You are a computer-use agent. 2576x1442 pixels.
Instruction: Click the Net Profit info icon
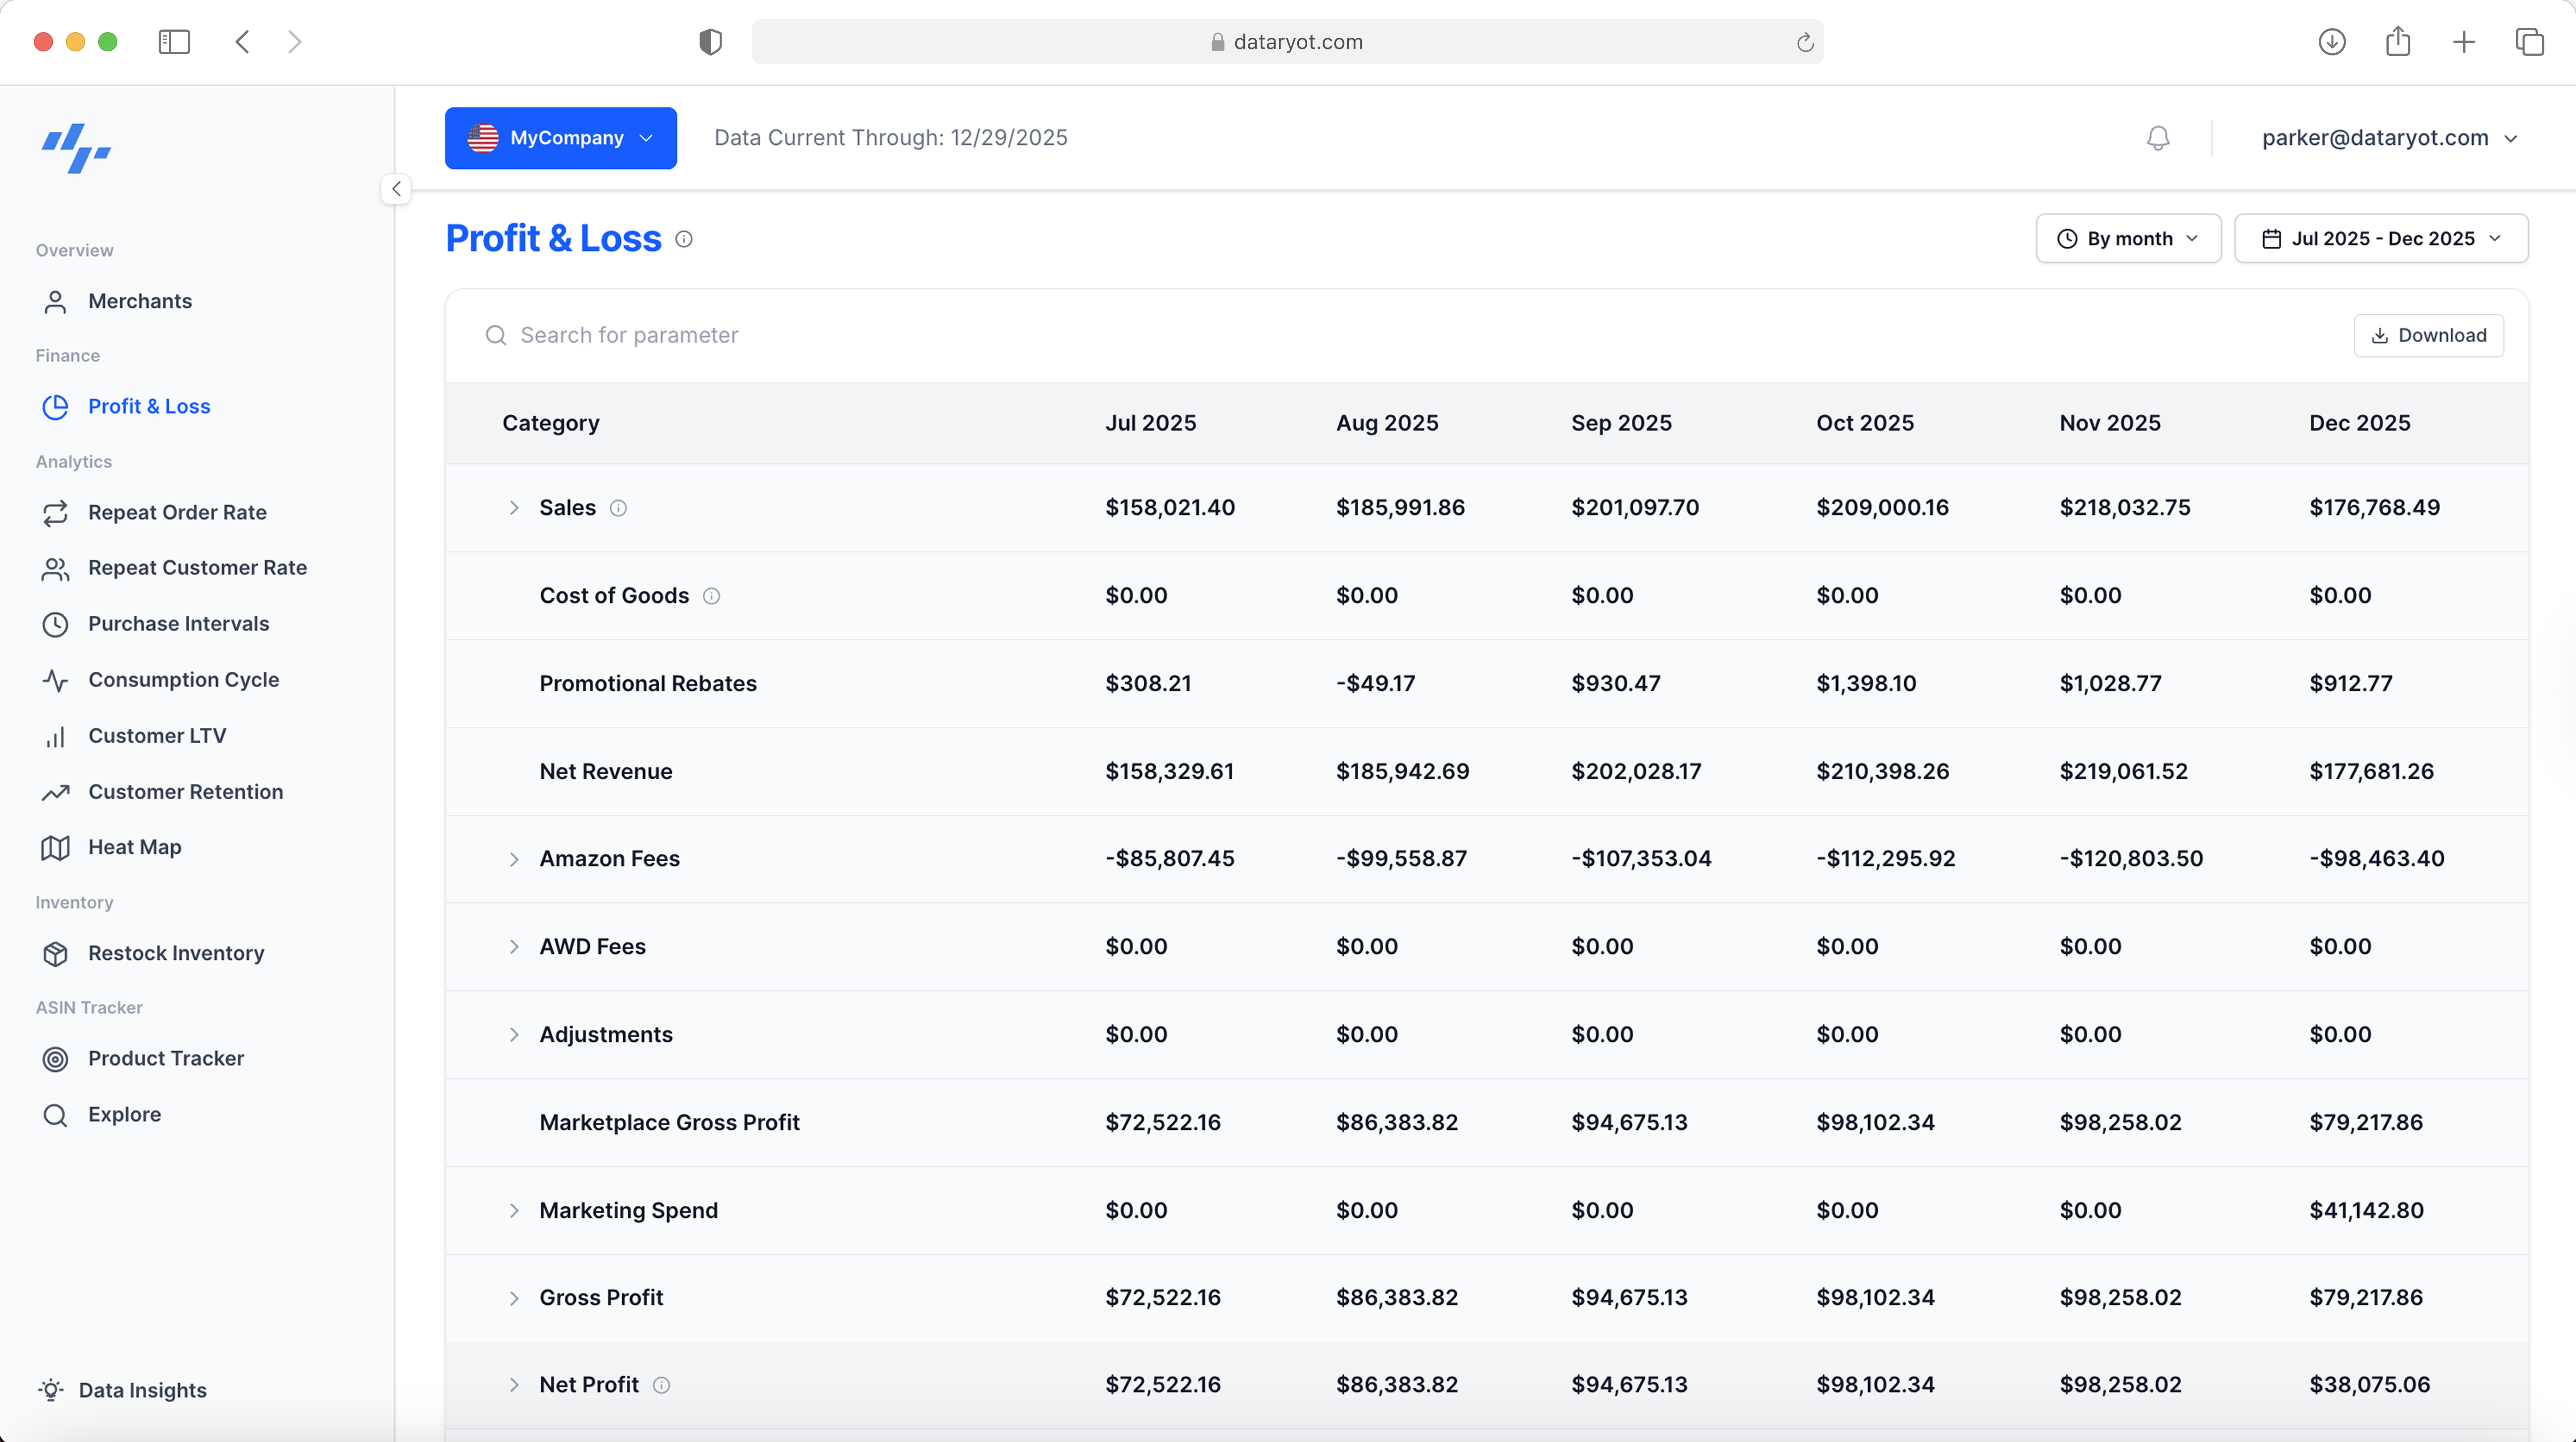point(661,1385)
